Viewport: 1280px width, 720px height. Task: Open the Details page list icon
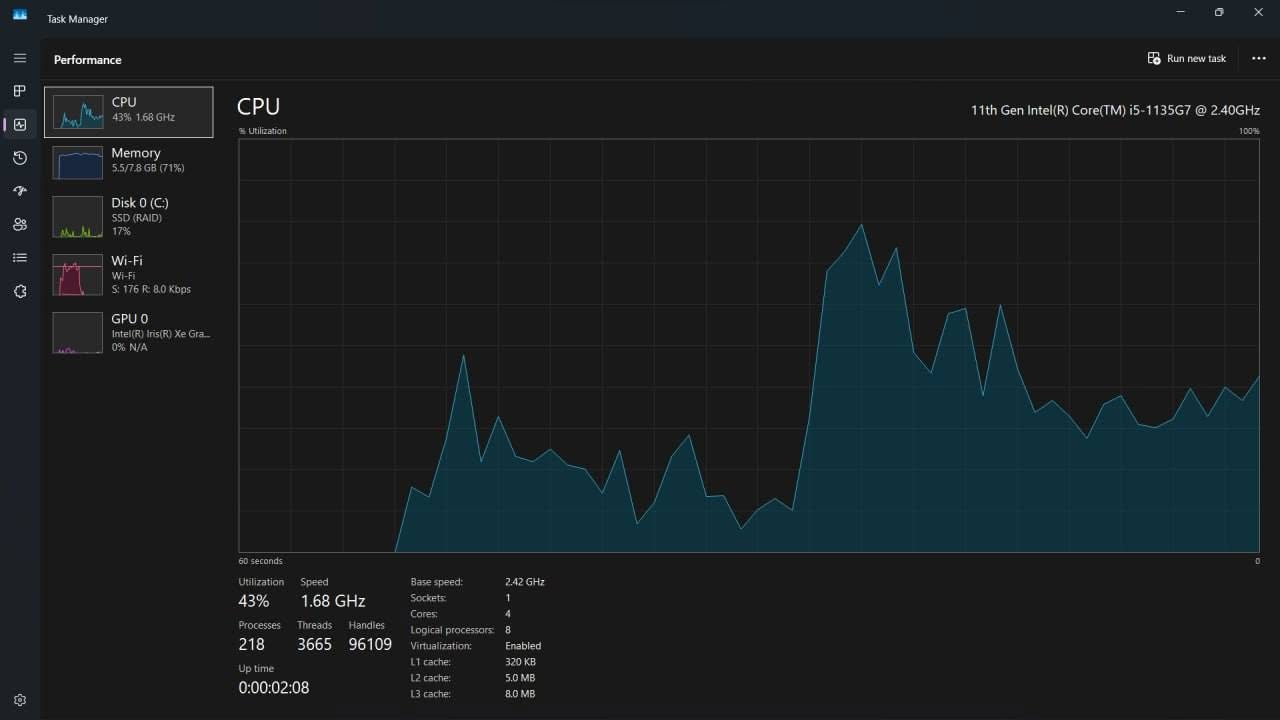pyautogui.click(x=20, y=258)
